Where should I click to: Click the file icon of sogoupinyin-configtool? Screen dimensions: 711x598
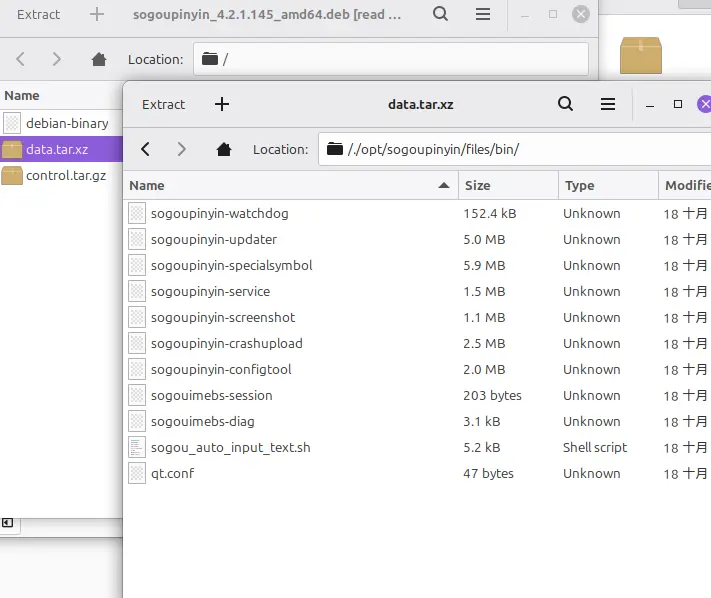coord(137,369)
